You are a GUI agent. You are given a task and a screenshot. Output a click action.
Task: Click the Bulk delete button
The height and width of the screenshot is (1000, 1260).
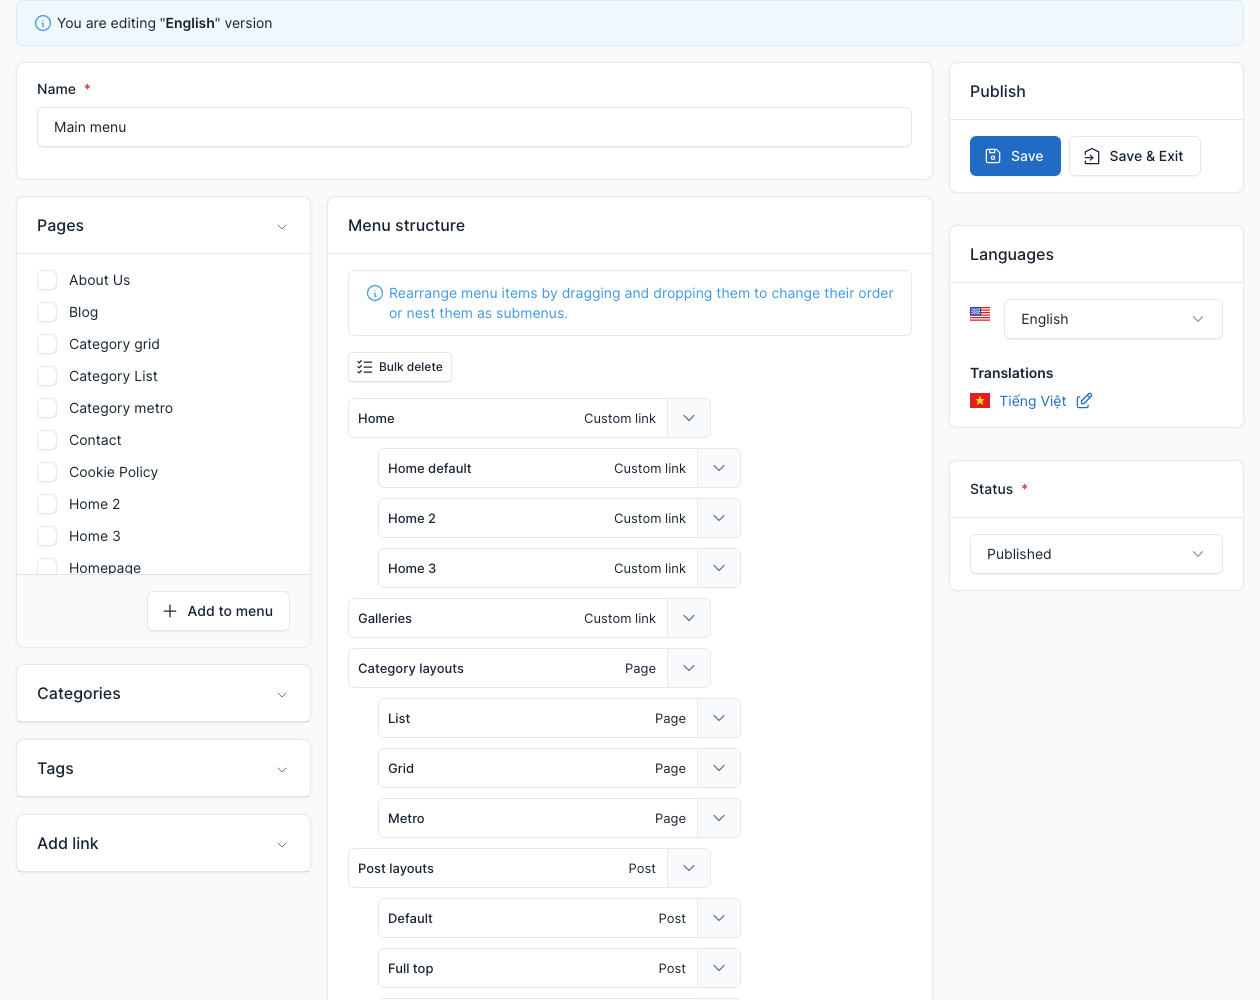pyautogui.click(x=400, y=367)
